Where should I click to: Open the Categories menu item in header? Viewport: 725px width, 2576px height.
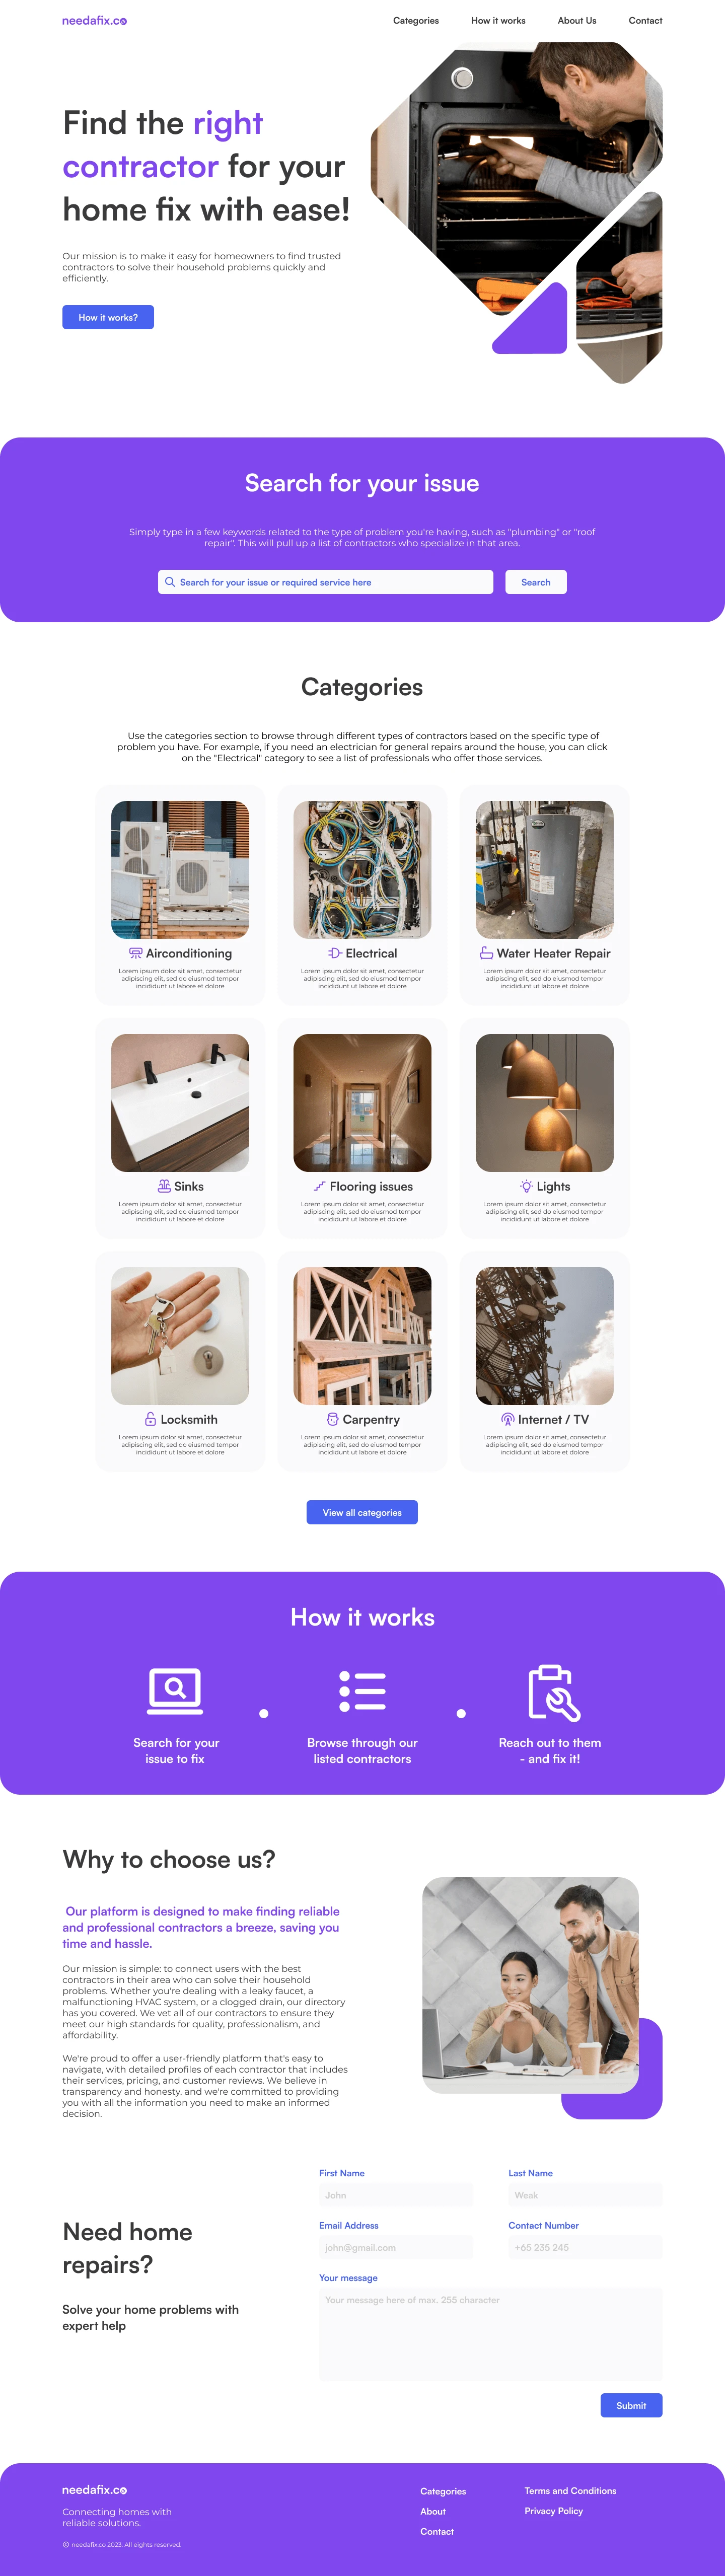pyautogui.click(x=416, y=20)
